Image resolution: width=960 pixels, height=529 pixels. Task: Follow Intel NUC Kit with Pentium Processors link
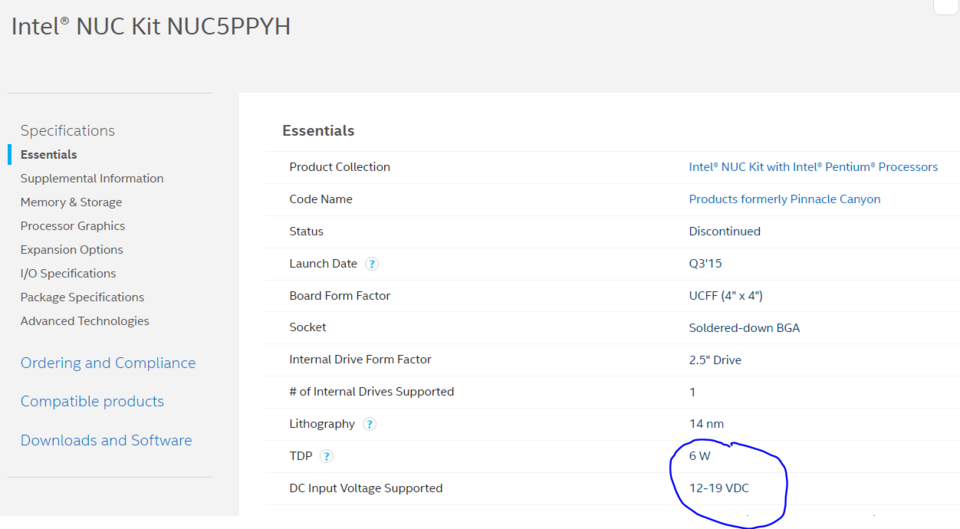tap(813, 167)
